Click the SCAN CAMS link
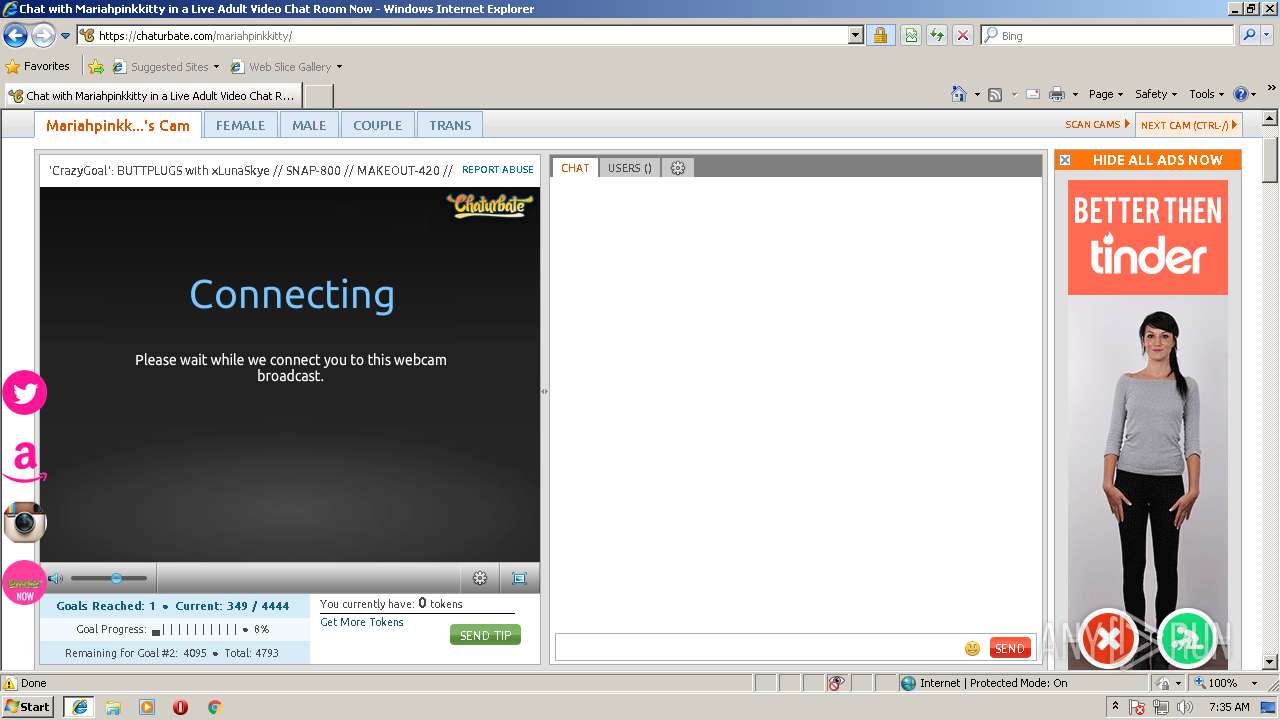This screenshot has width=1280, height=720. point(1097,125)
